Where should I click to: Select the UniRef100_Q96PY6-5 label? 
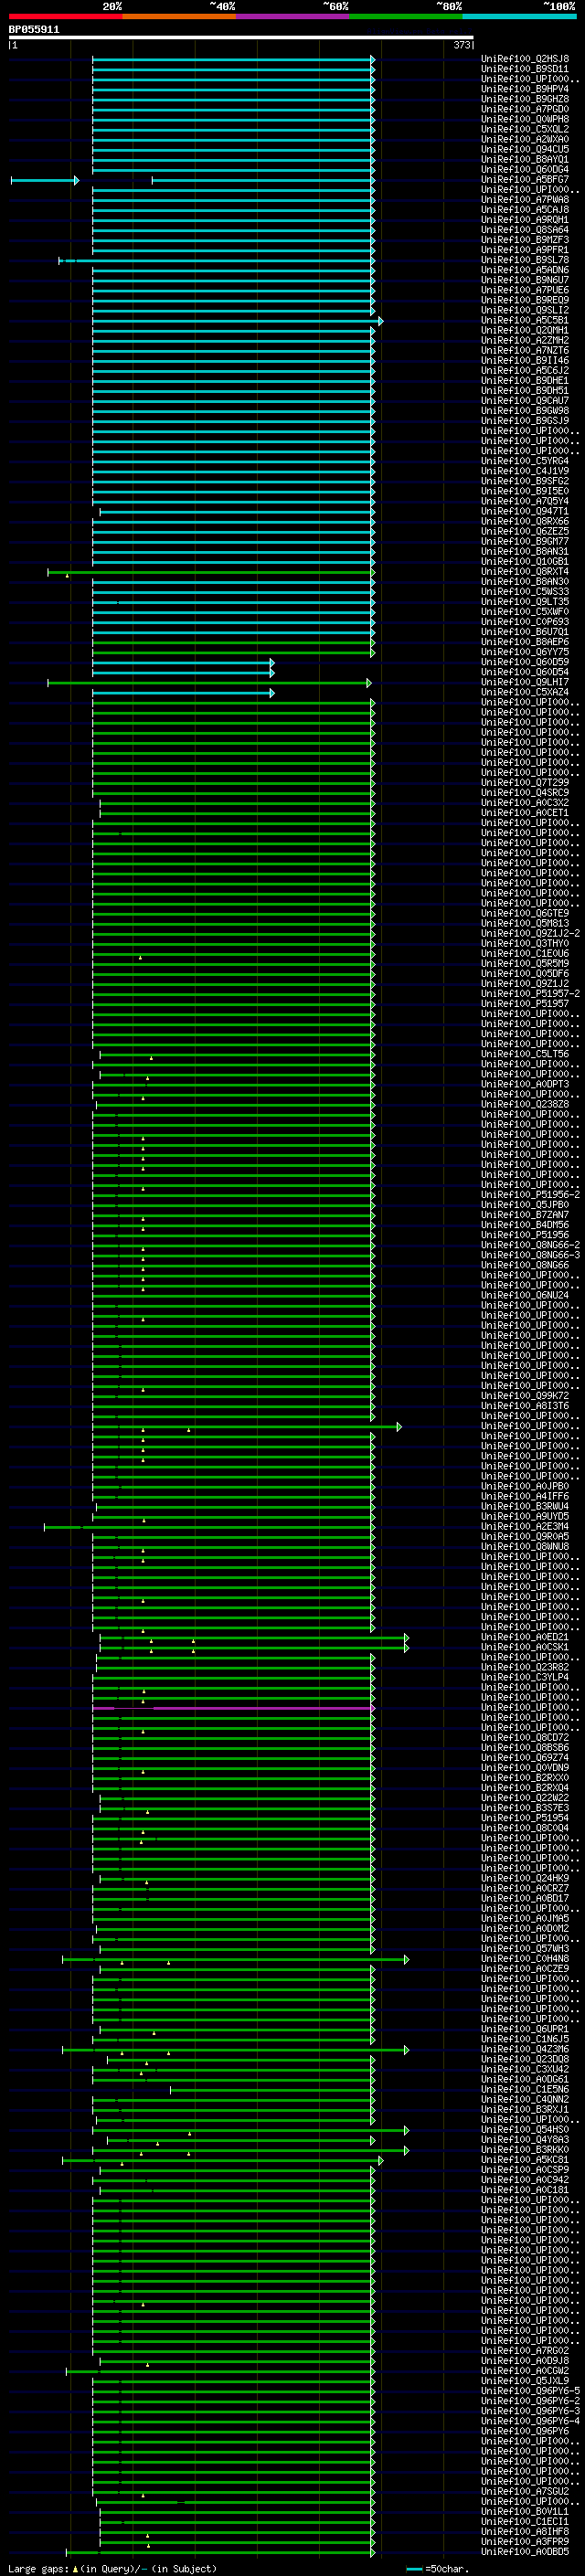pos(530,2391)
